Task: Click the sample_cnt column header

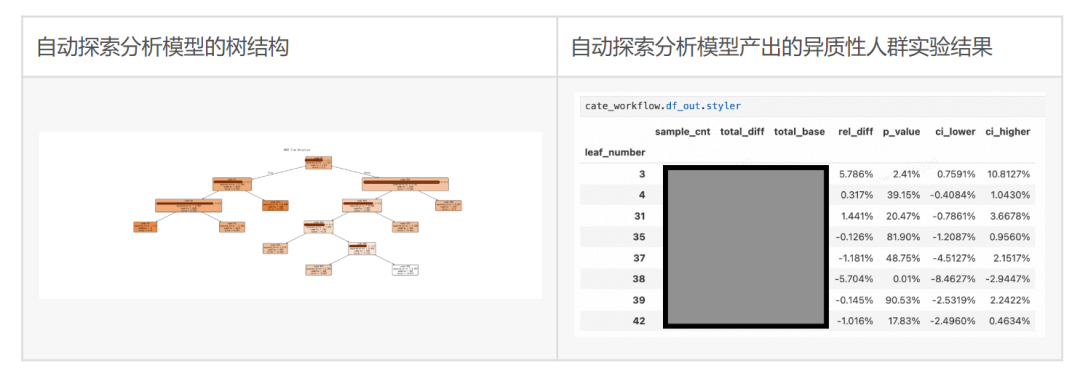Action: click(x=682, y=131)
